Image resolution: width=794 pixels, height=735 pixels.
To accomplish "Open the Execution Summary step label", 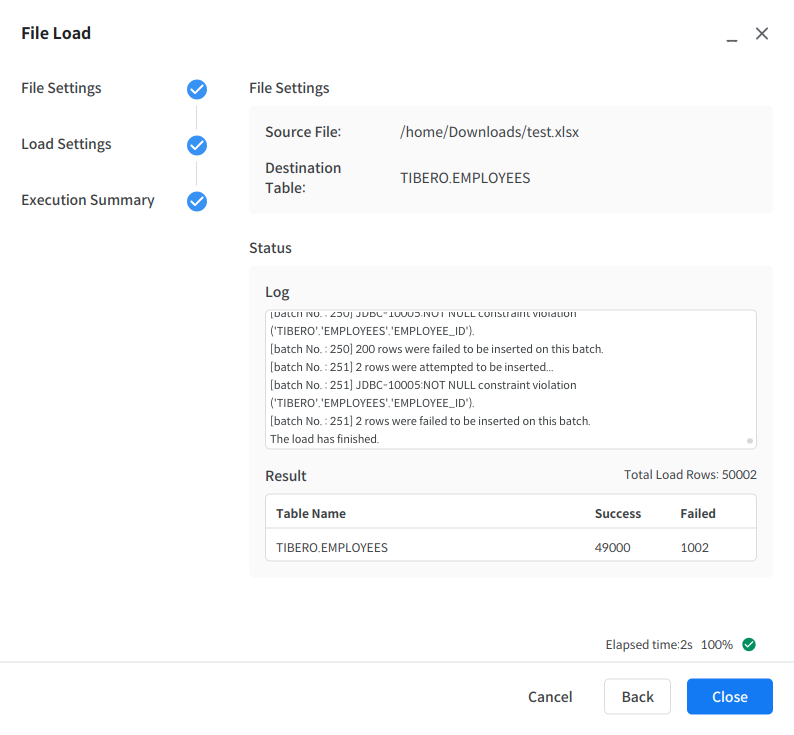I will coord(88,200).
